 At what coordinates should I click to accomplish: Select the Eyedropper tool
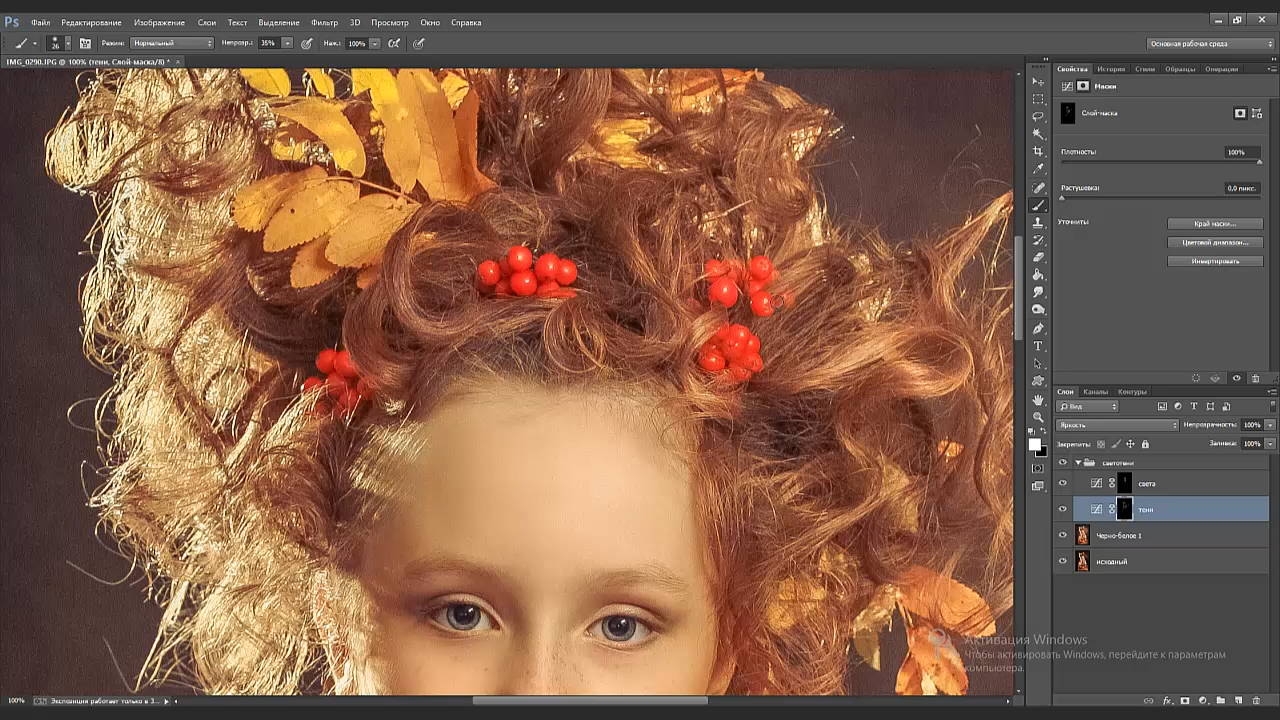tap(1038, 169)
